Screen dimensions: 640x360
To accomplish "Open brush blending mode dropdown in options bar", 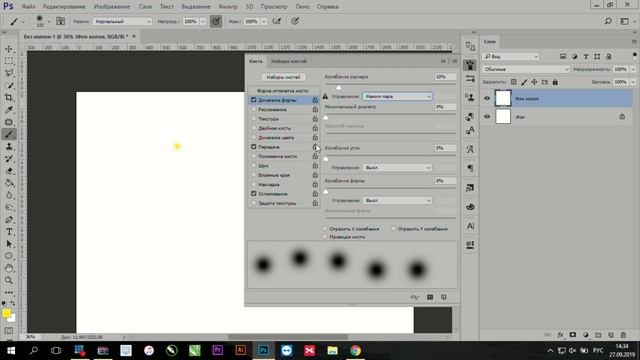I will pos(122,21).
